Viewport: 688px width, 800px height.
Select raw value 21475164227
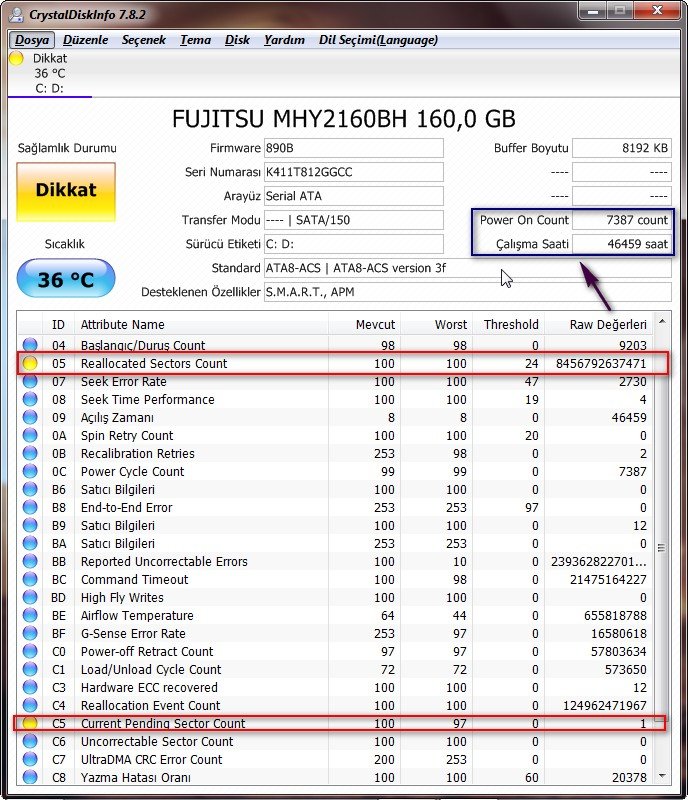point(608,580)
